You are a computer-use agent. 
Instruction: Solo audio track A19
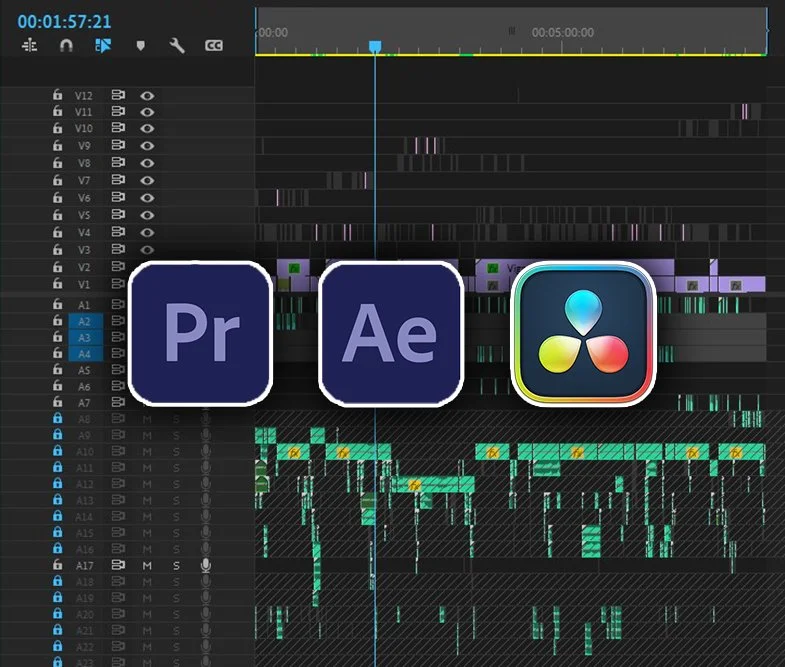tap(176, 598)
